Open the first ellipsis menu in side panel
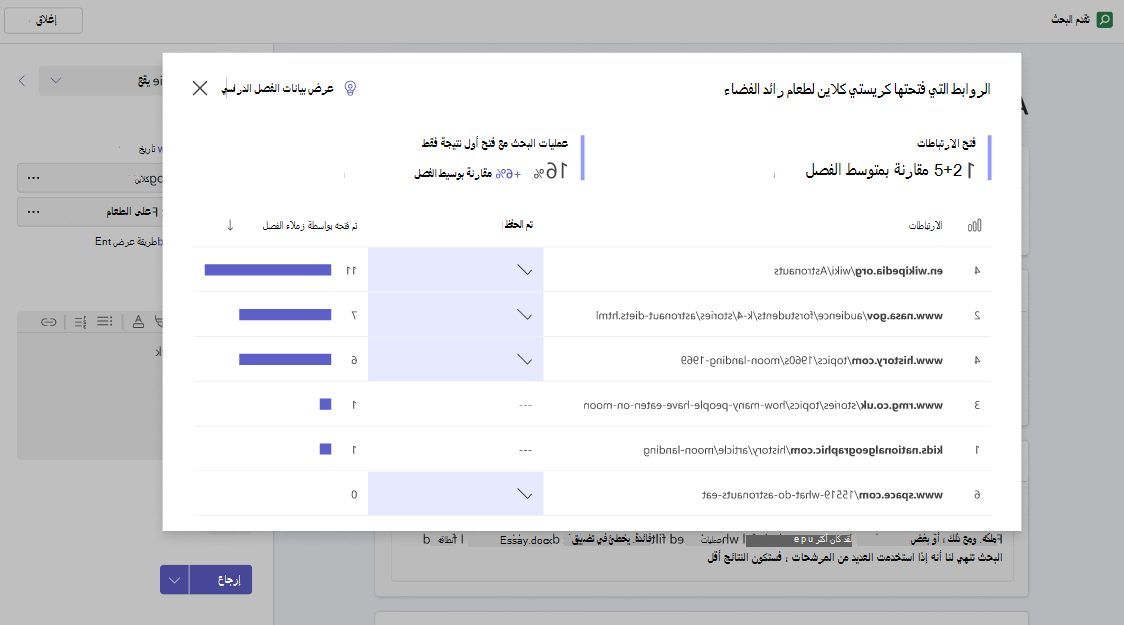Image resolution: width=1124 pixels, height=625 pixels. pyautogui.click(x=34, y=178)
